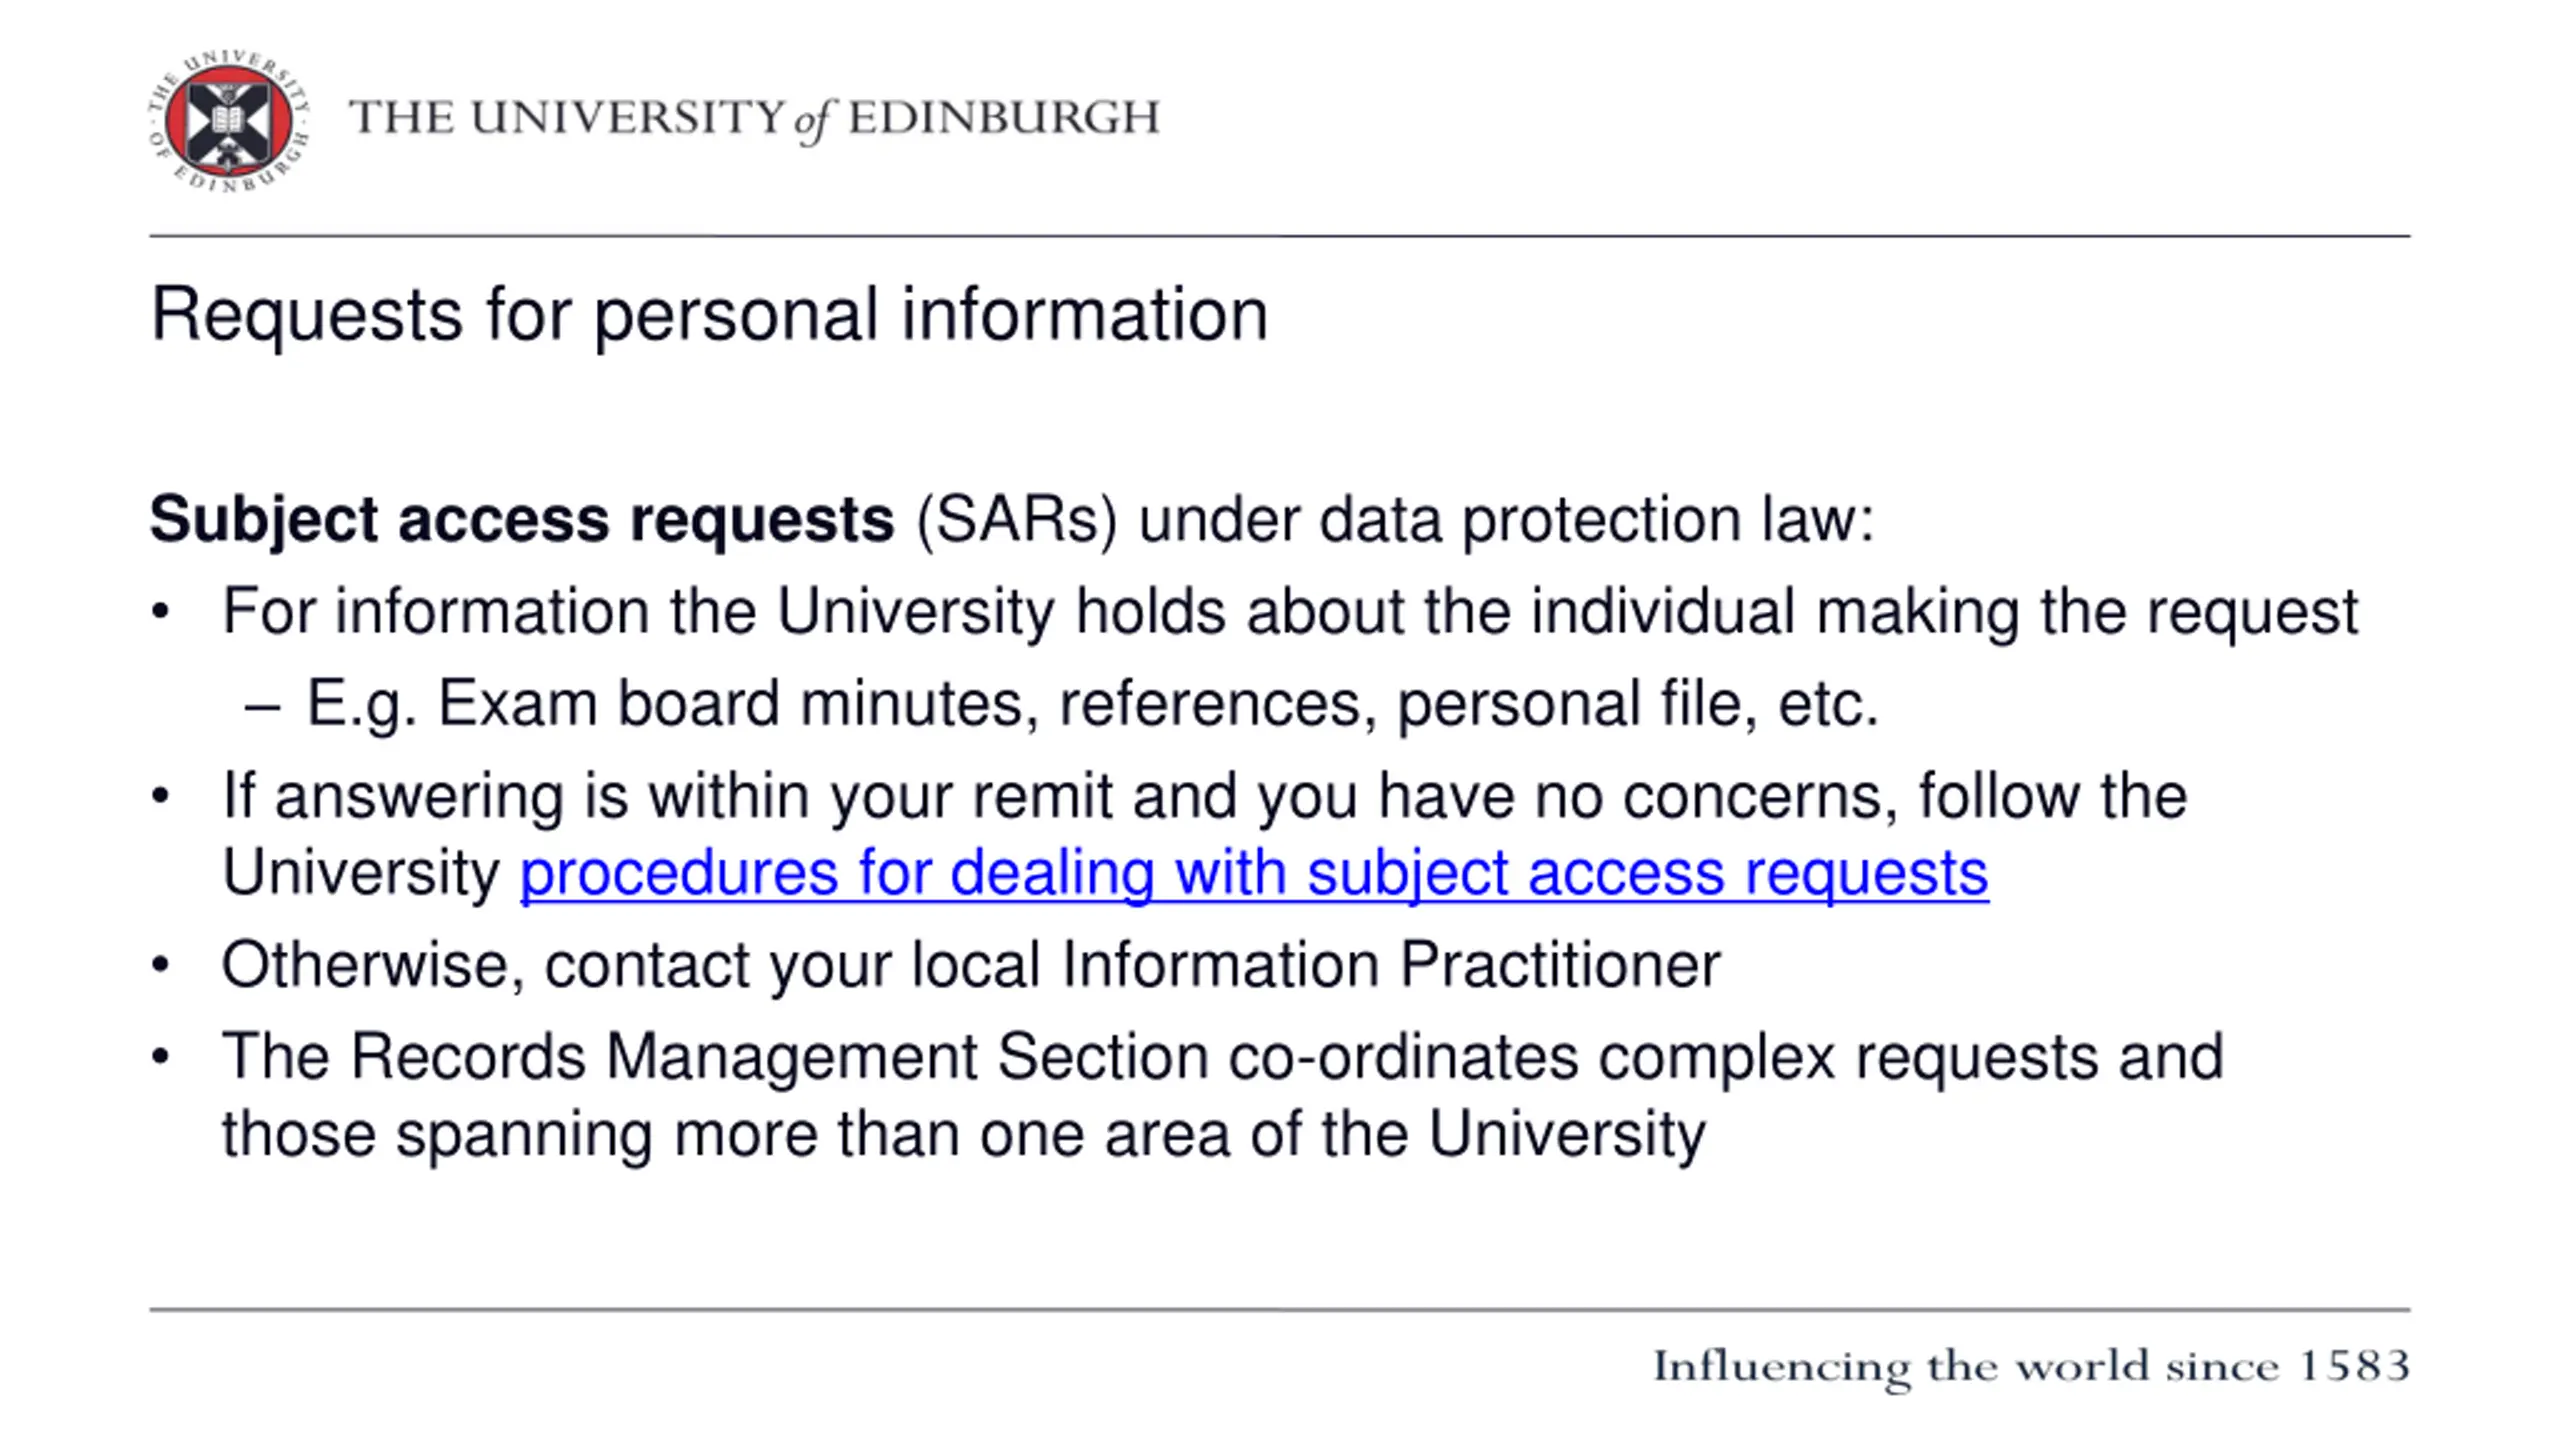Click the bullet point before 'For information'
The height and width of the screenshot is (1440, 2560).
[x=161, y=612]
